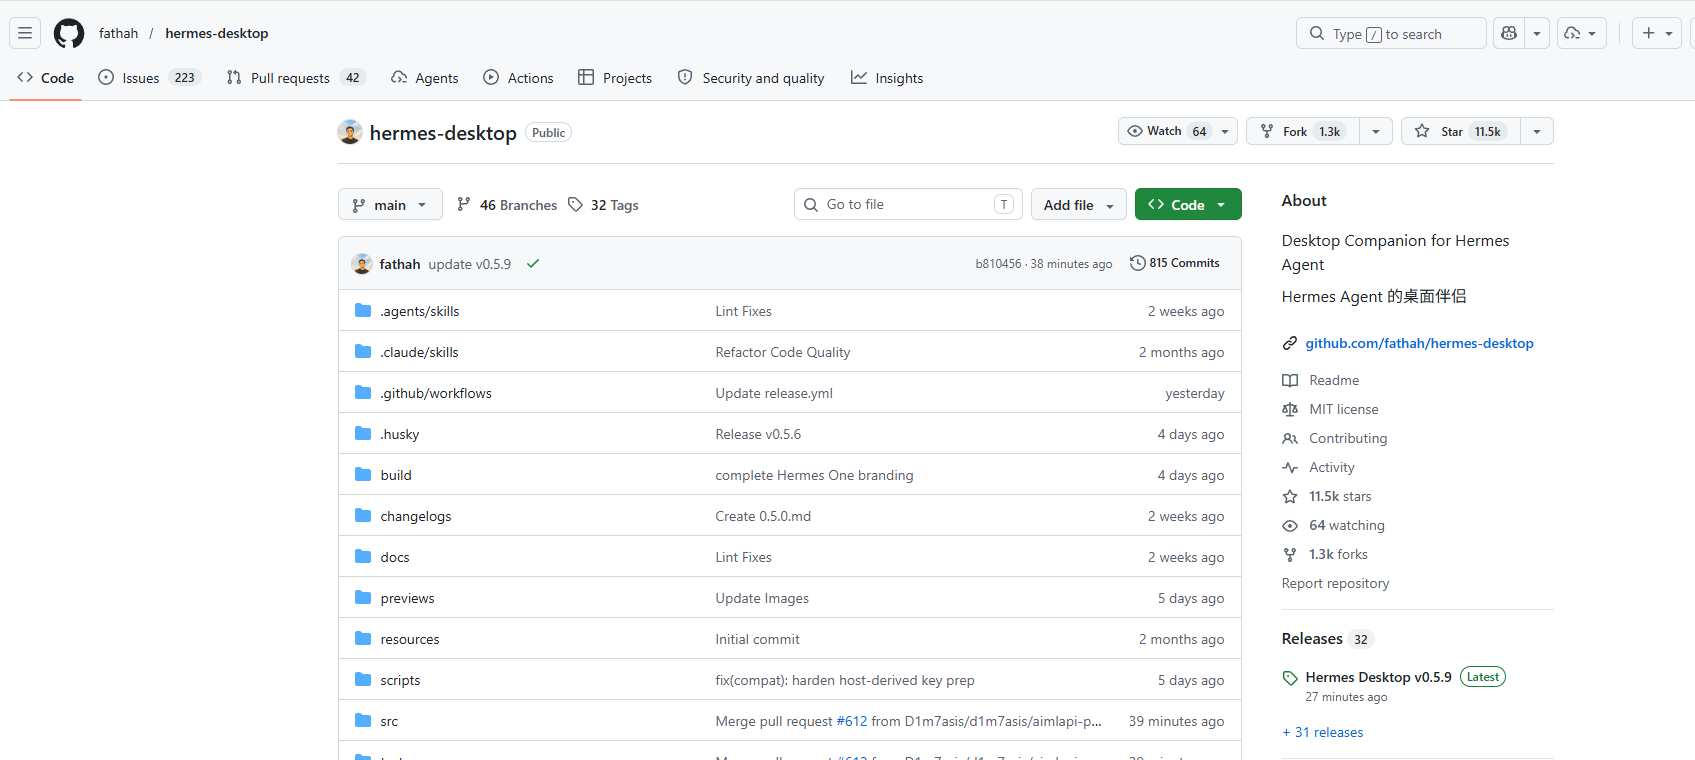
Task: Open complete Hermes One branding commit
Action: click(x=815, y=475)
